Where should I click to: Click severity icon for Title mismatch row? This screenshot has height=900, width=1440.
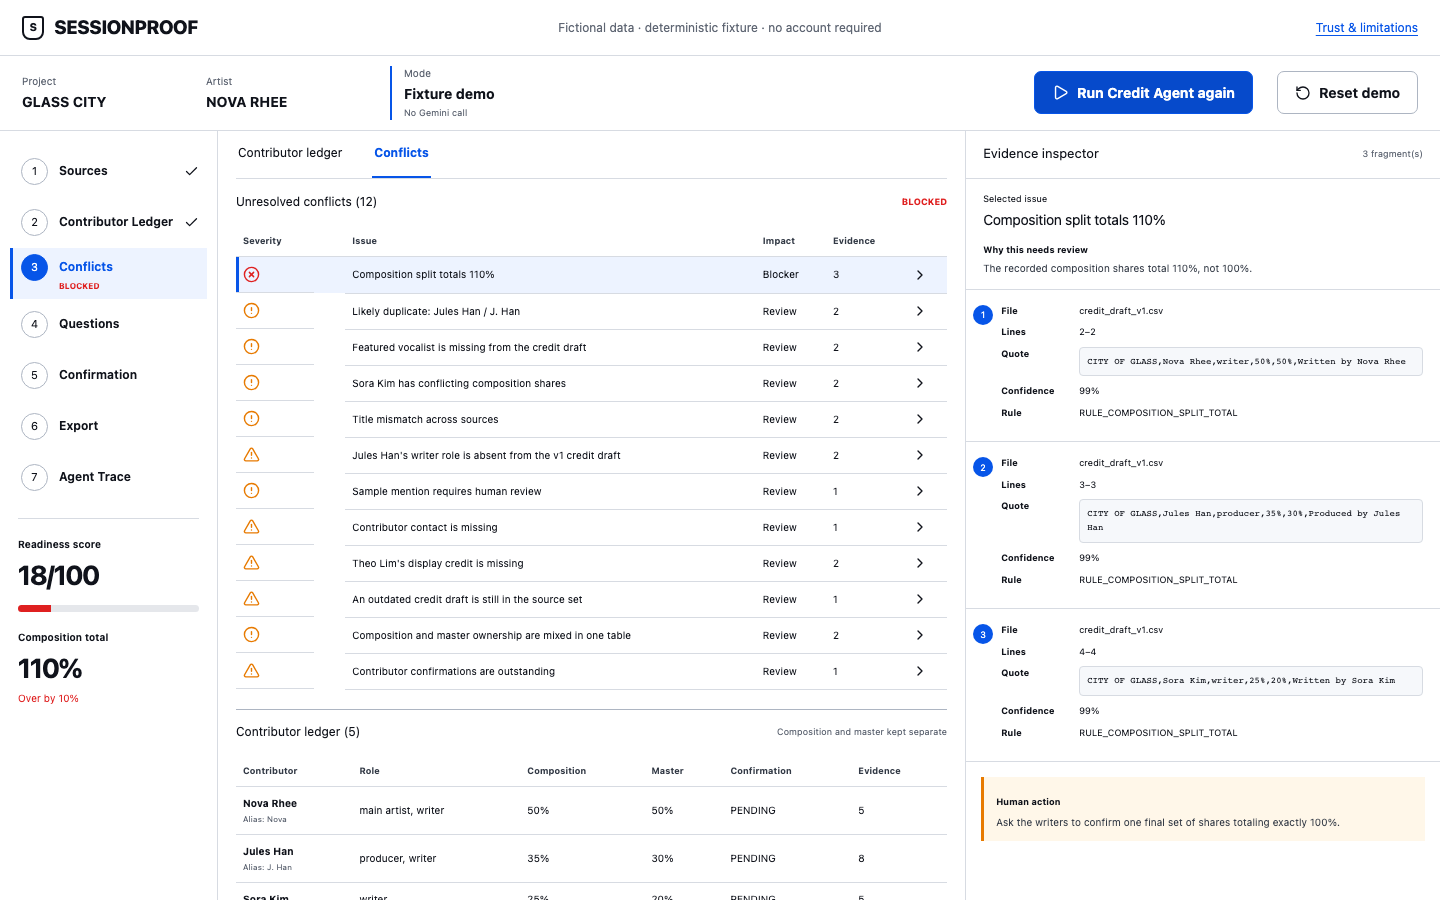252,419
